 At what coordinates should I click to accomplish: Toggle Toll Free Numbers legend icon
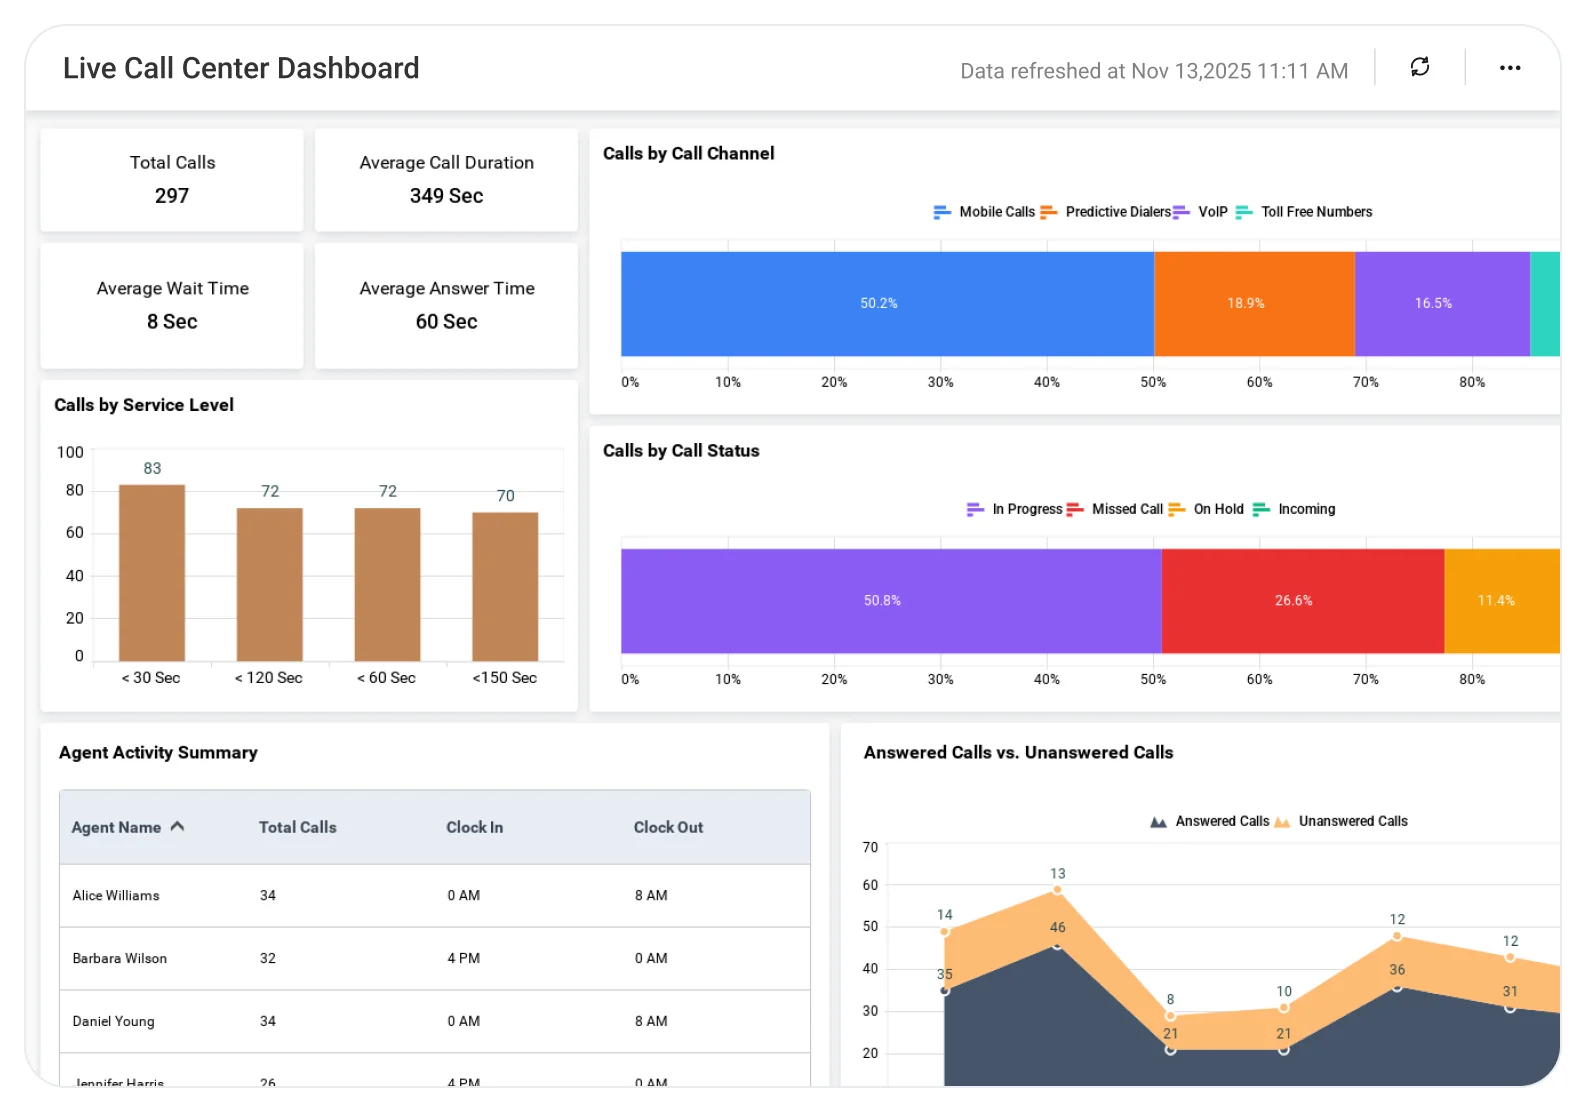[1244, 212]
